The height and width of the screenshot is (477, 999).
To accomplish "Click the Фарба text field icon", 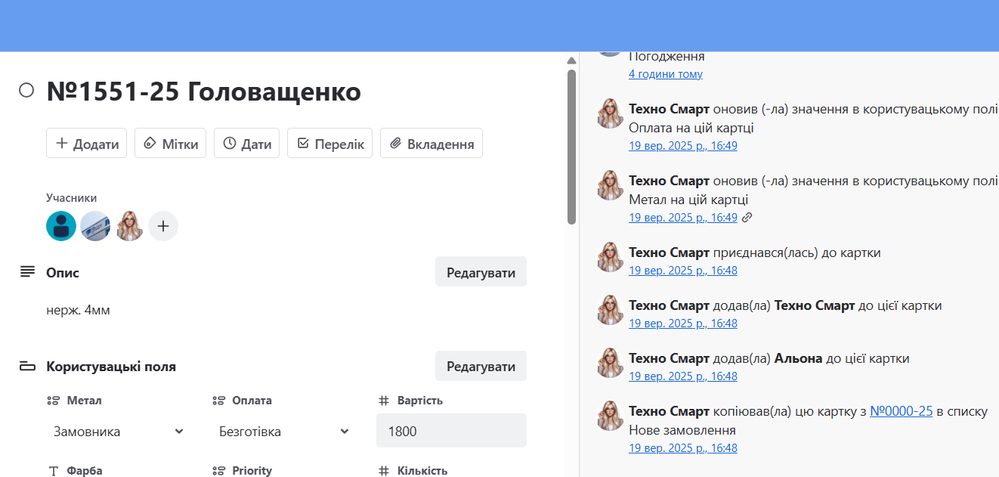I will click(x=54, y=471).
